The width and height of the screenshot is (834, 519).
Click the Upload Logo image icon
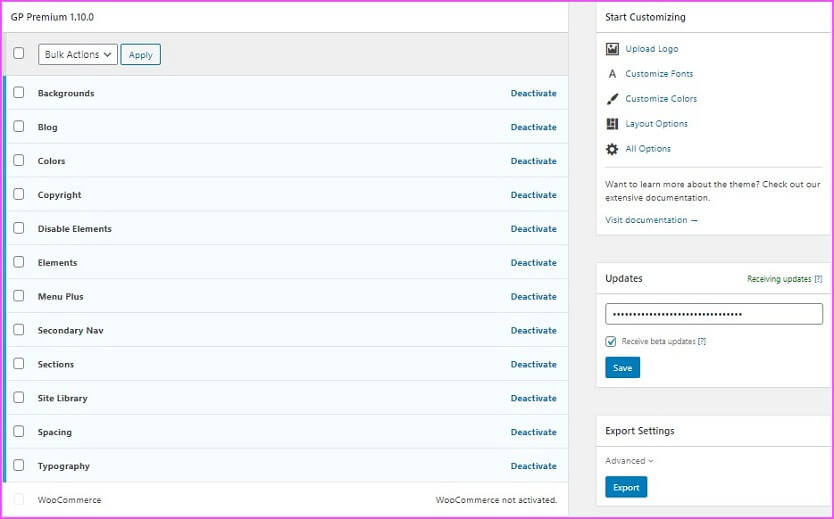point(612,49)
